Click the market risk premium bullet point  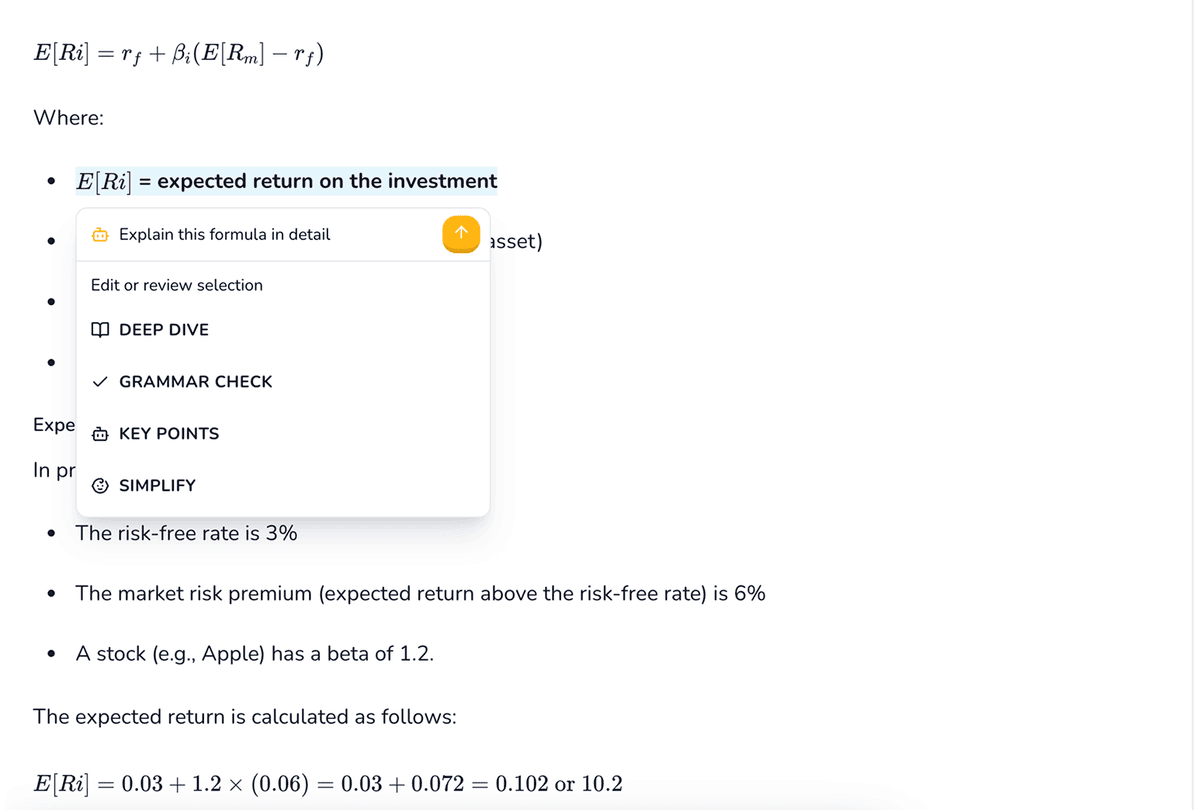coord(420,593)
